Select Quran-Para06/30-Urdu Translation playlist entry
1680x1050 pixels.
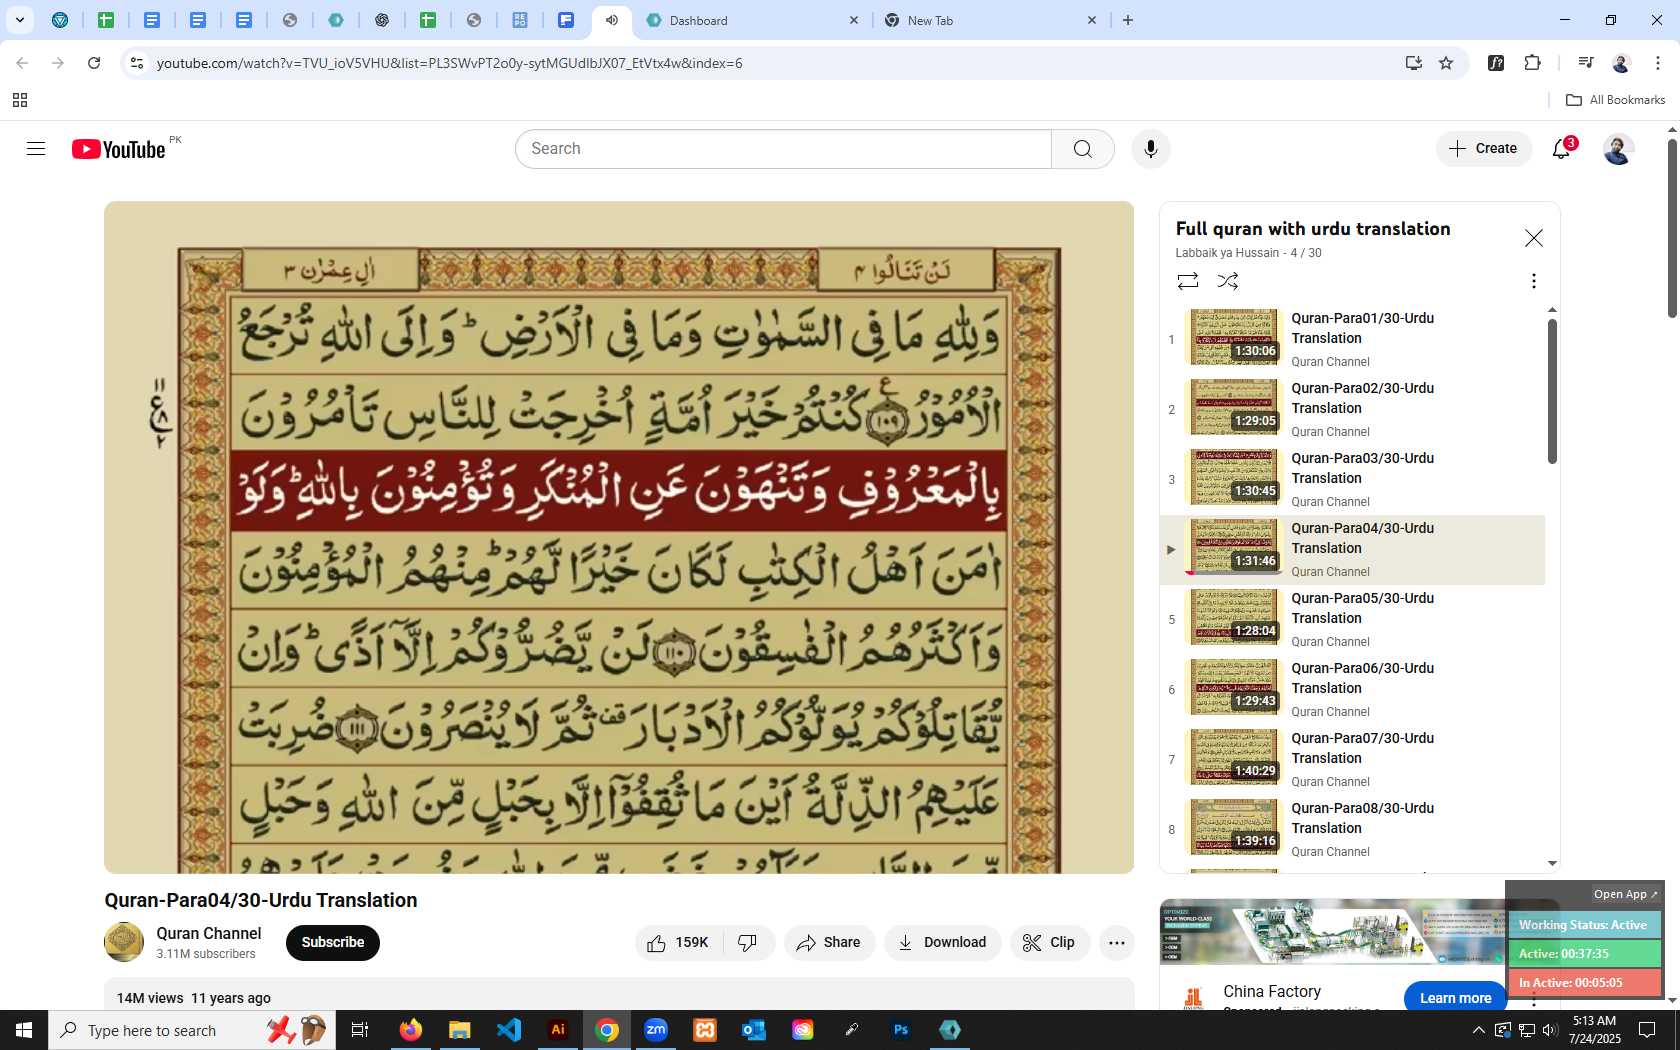(x=1353, y=689)
